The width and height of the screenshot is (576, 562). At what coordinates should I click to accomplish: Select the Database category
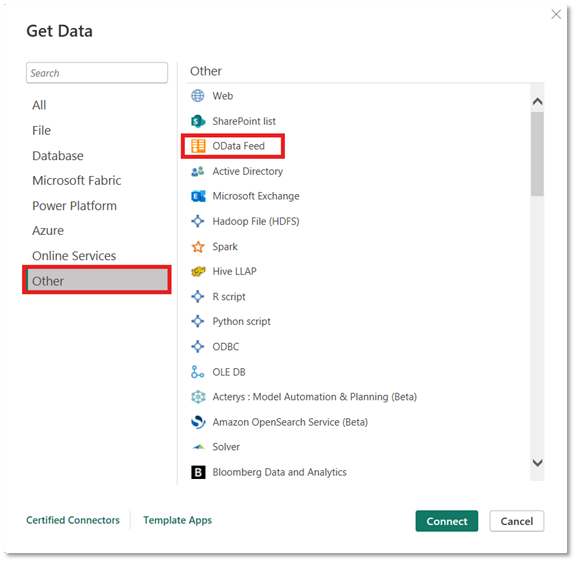click(58, 156)
